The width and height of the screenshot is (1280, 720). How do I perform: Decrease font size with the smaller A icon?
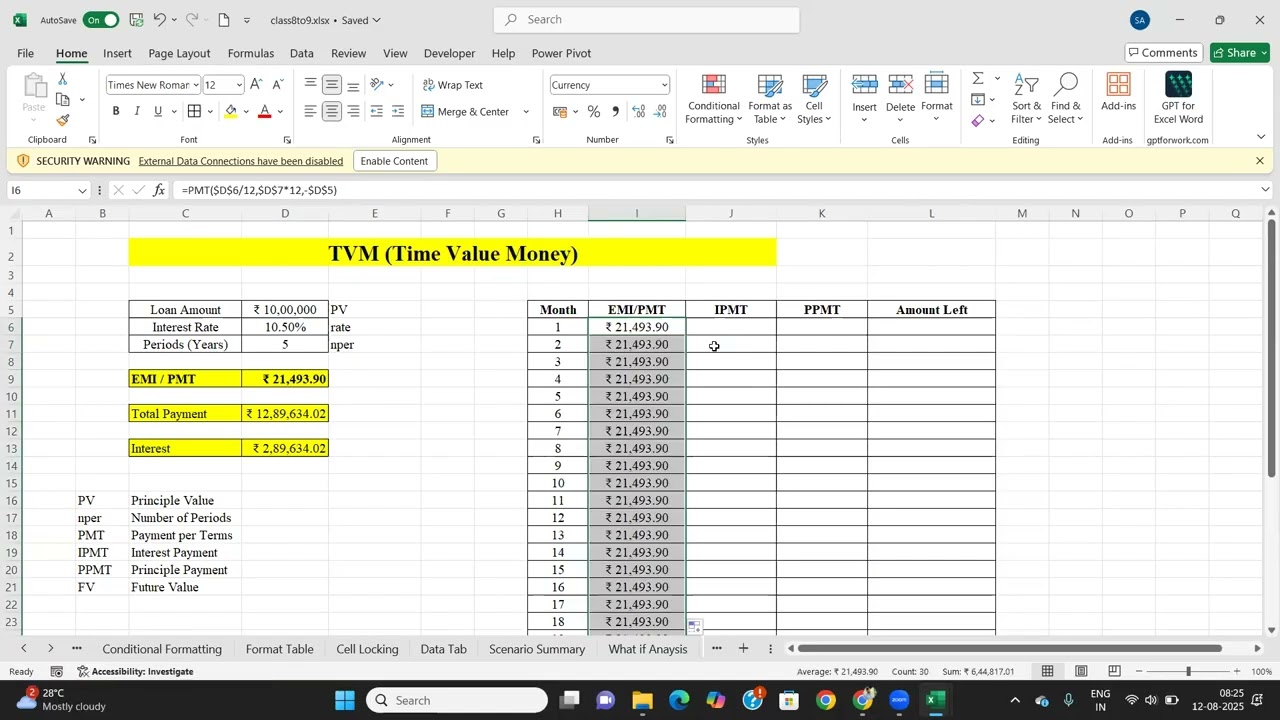point(278,85)
